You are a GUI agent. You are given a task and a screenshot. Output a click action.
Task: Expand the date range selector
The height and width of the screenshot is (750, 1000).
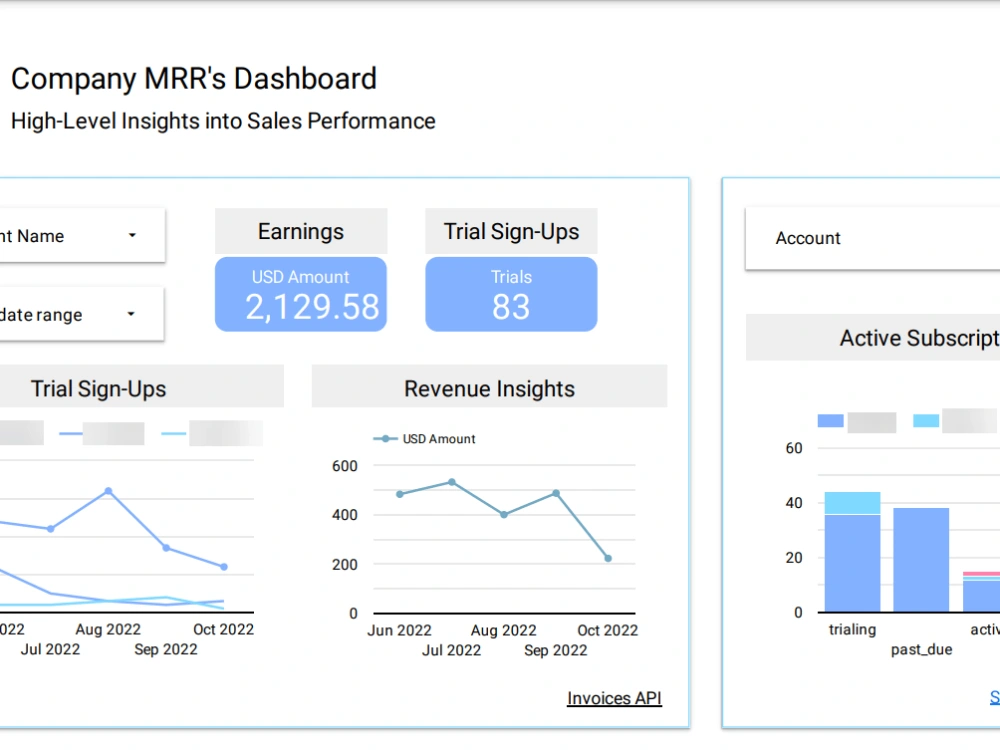click(80, 314)
